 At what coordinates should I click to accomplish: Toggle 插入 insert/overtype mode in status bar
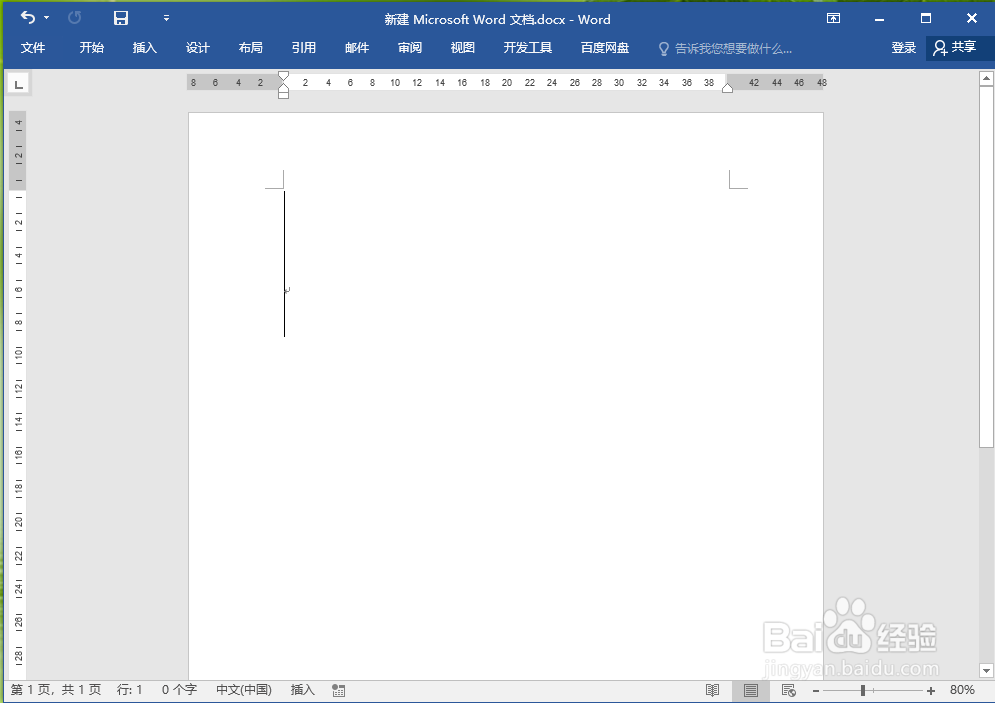coord(303,690)
